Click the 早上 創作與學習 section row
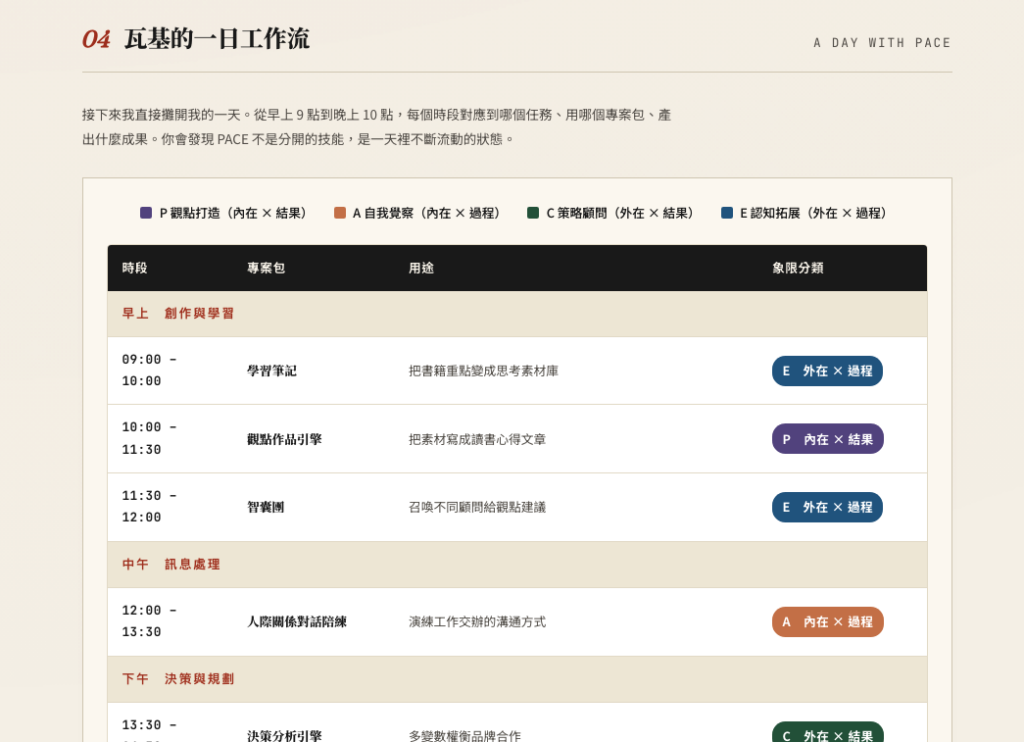 [x=517, y=314]
